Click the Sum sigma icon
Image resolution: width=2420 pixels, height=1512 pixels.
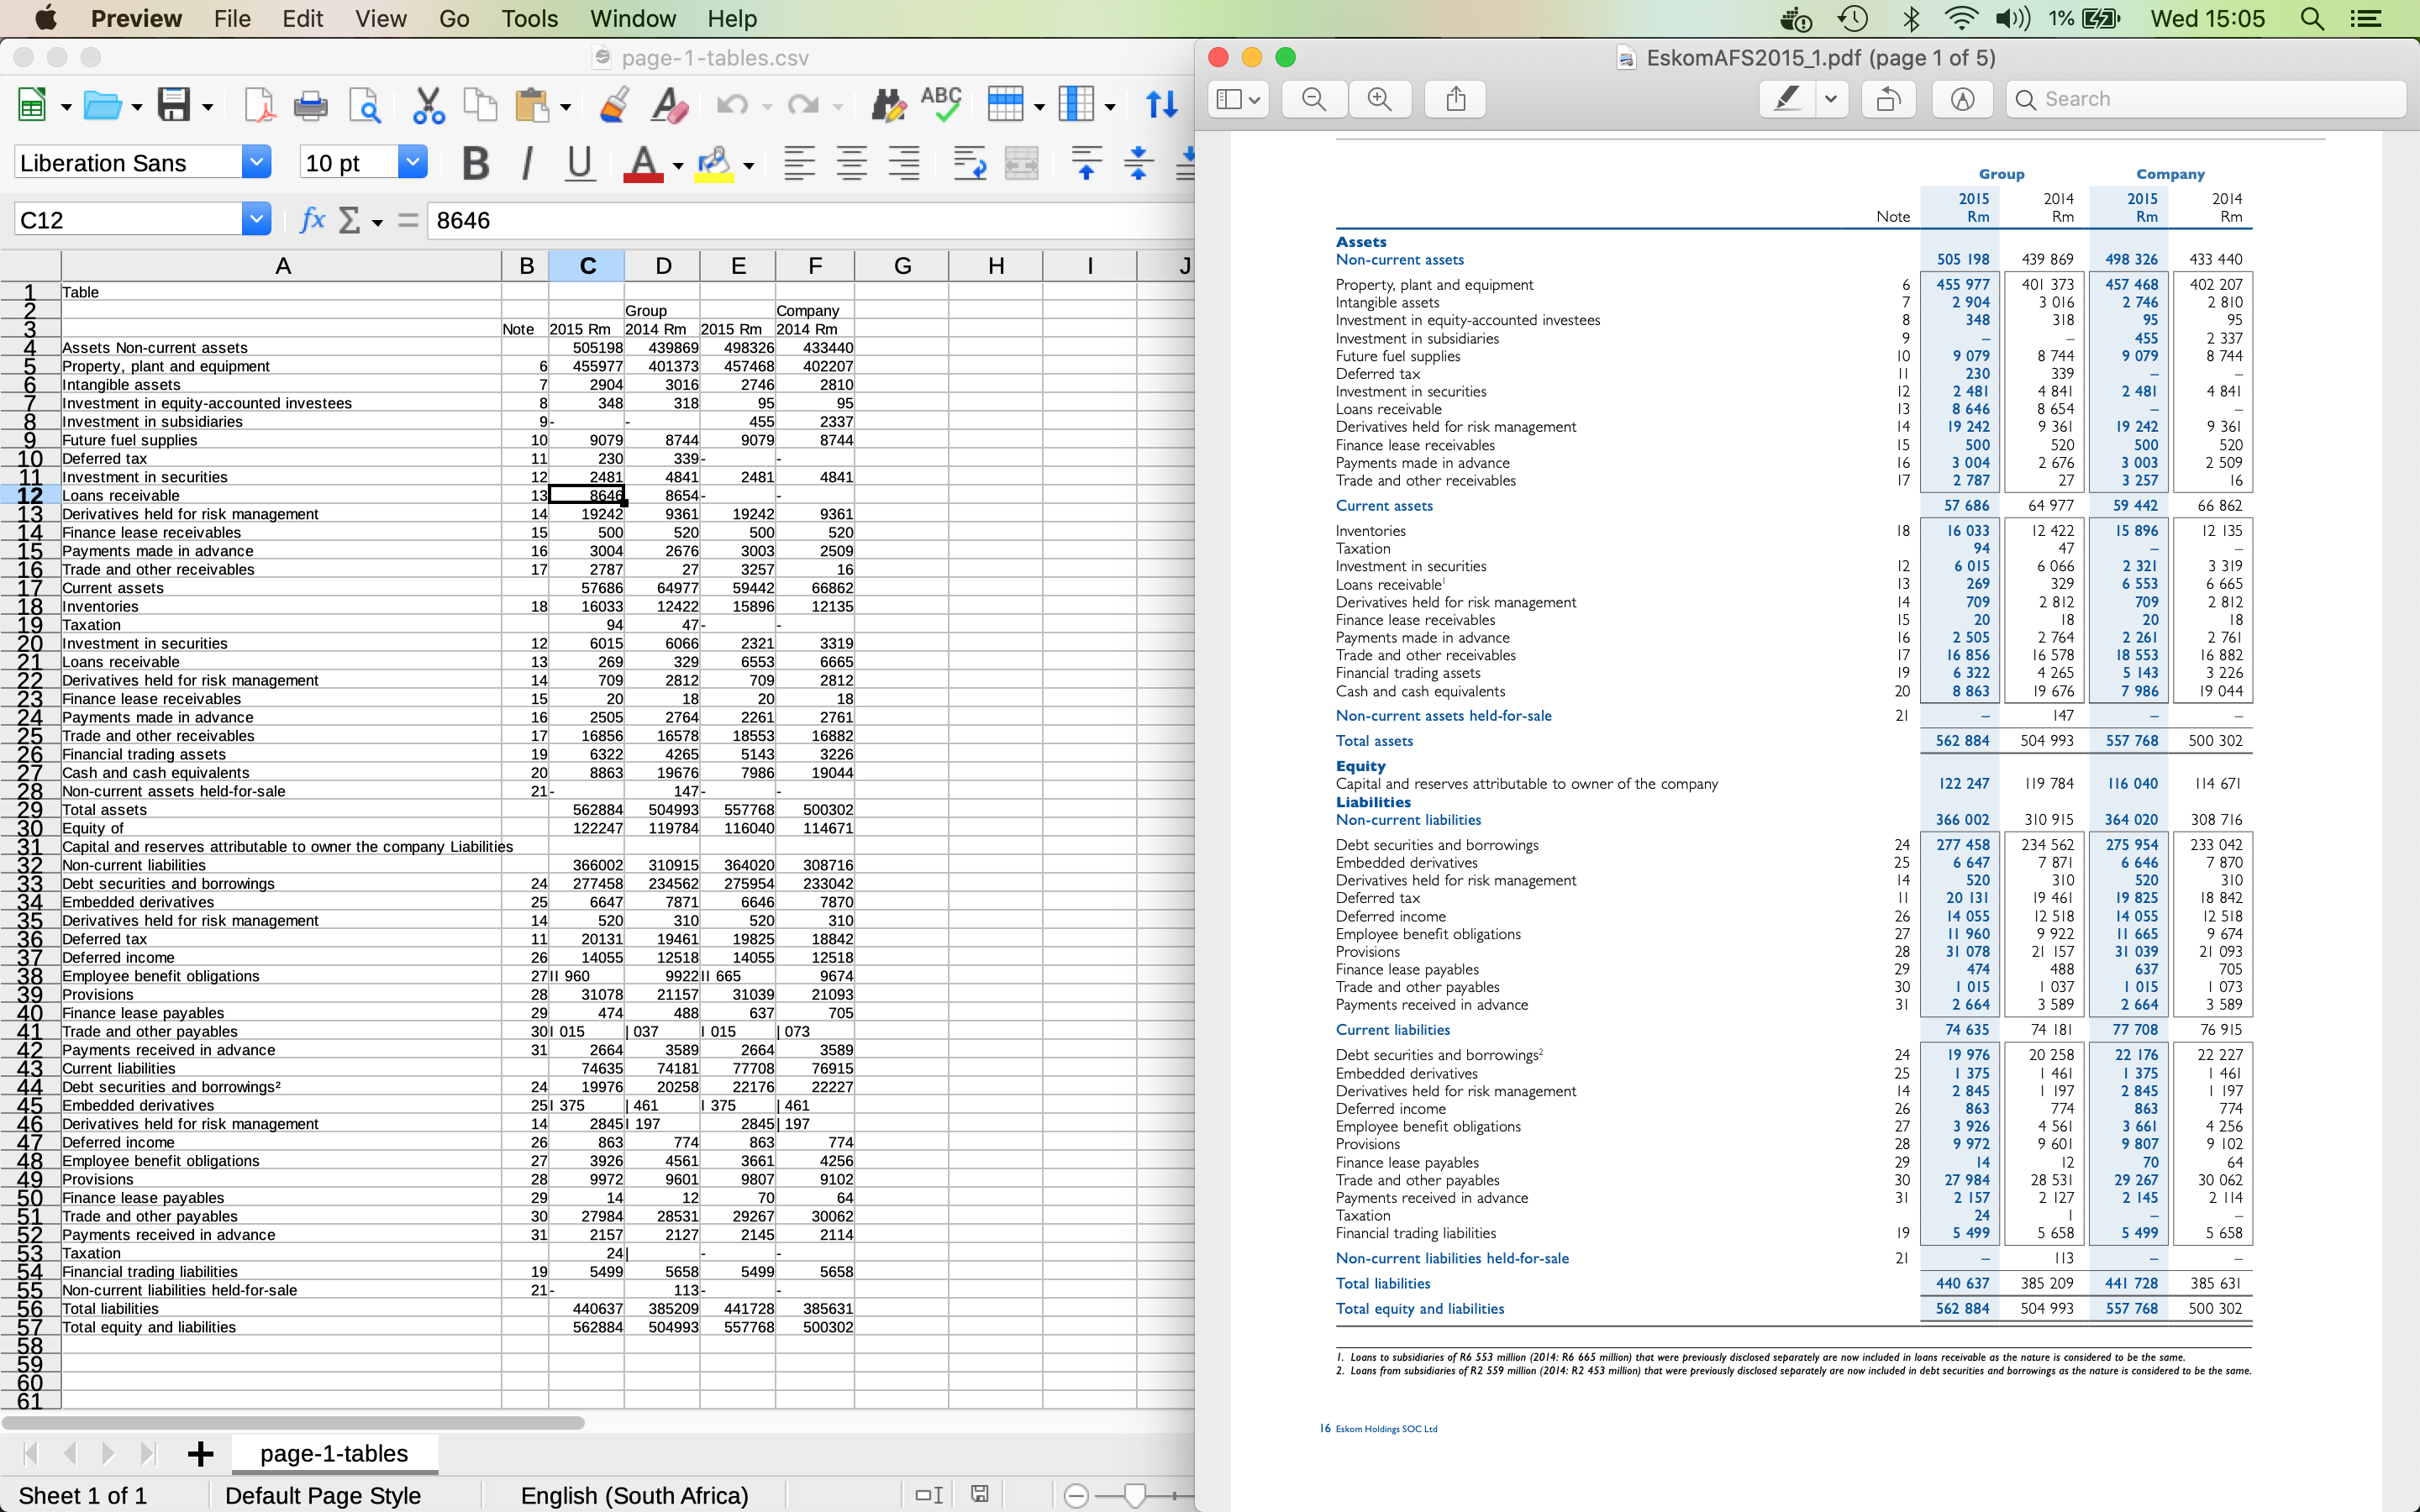(349, 220)
